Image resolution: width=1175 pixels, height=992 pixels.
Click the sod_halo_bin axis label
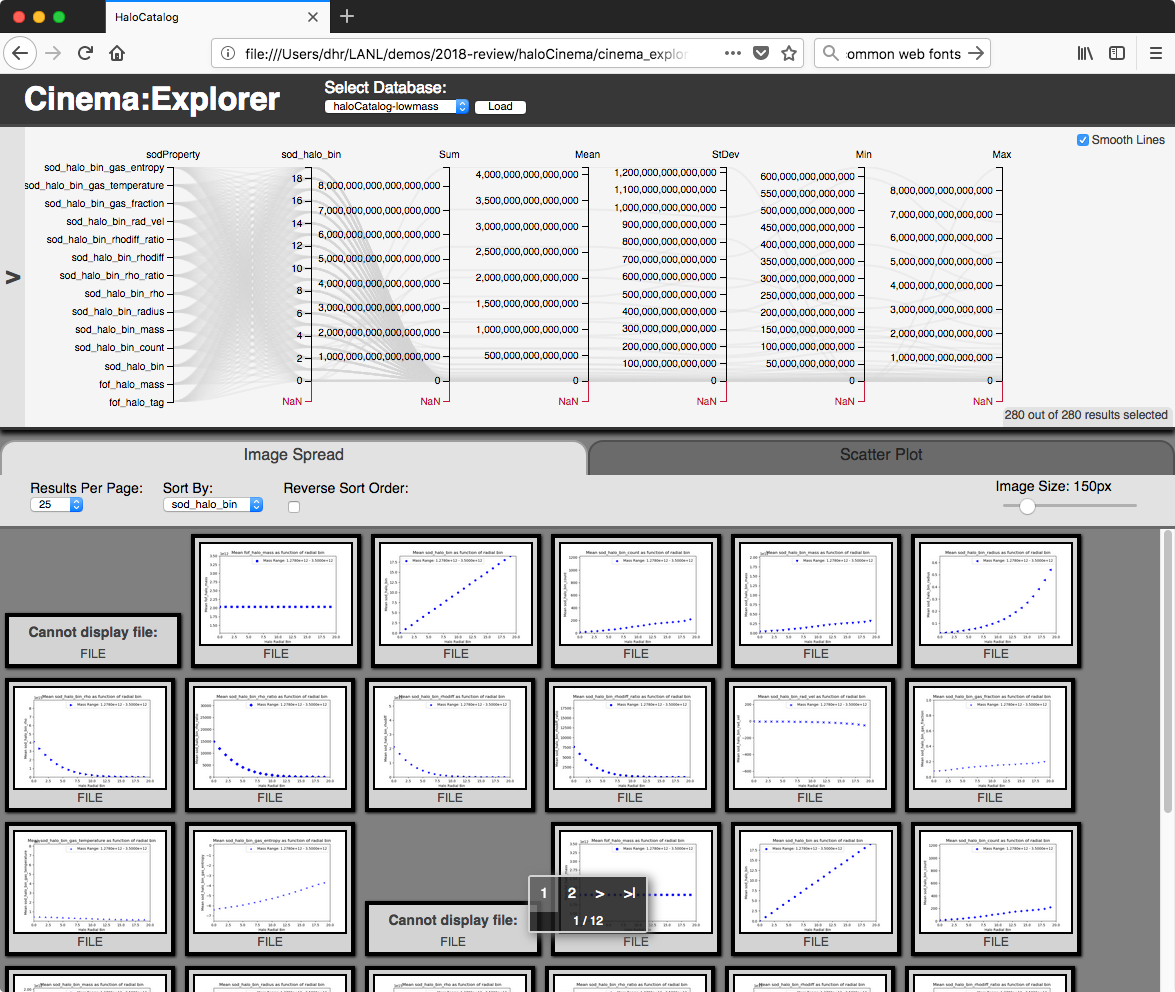pos(311,154)
